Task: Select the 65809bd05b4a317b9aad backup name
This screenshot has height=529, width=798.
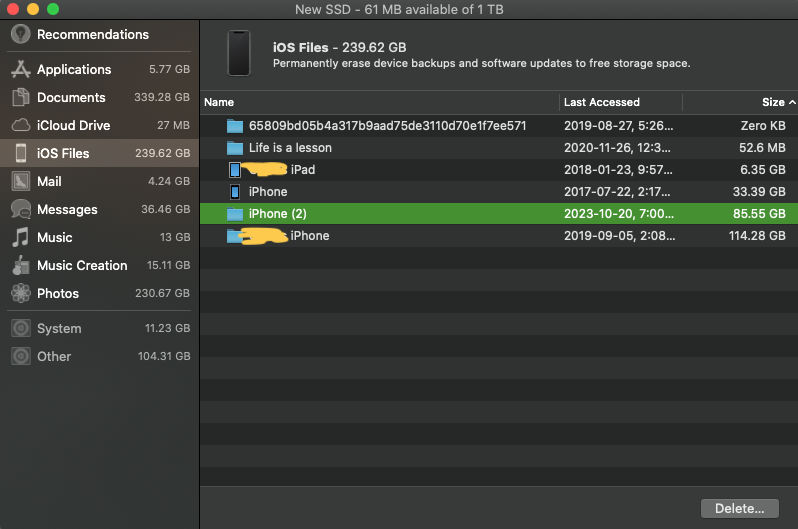Action: tap(387, 126)
